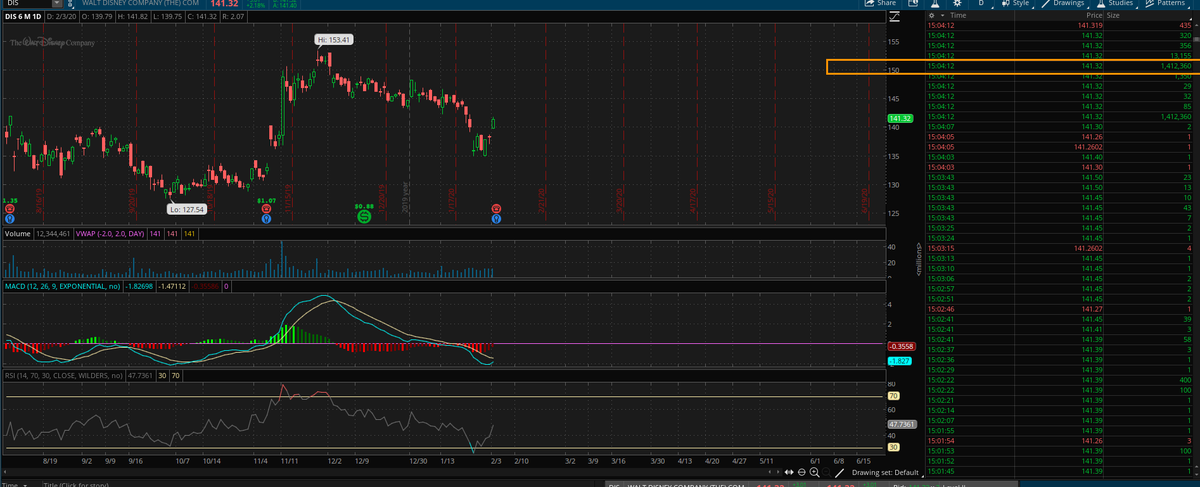Viewport: 1200px width, 487px height.
Task: Click the pan arrows icon below chart
Action: (790, 471)
